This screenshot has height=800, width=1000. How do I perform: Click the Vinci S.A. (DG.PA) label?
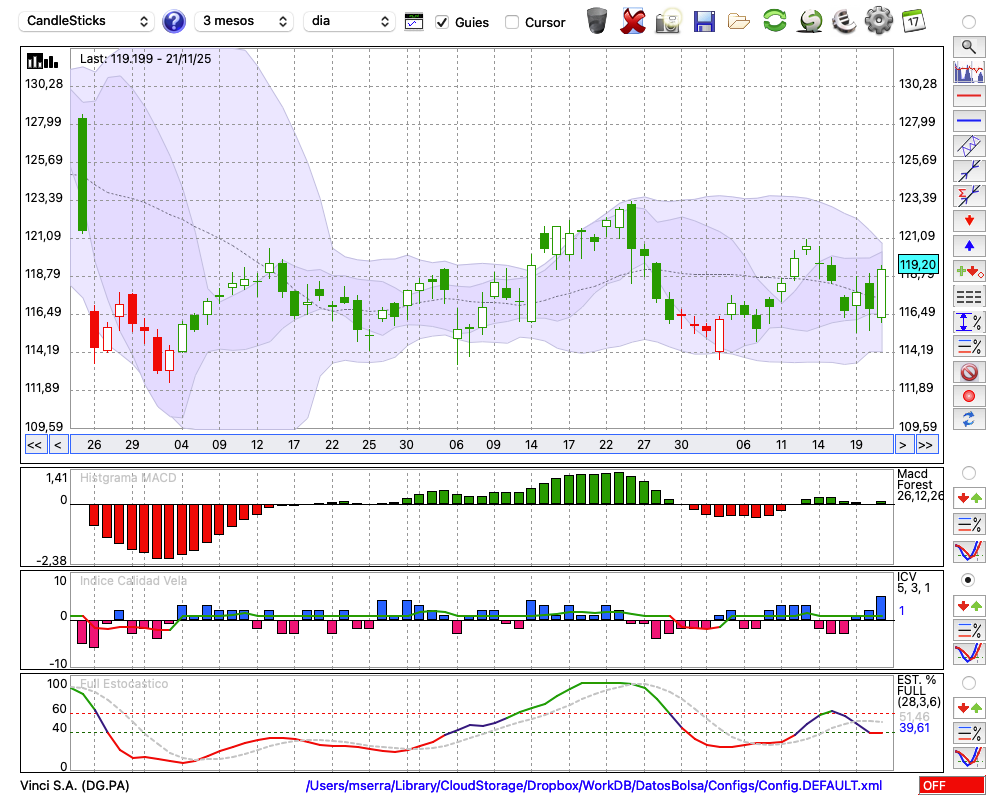pyautogui.click(x=75, y=785)
